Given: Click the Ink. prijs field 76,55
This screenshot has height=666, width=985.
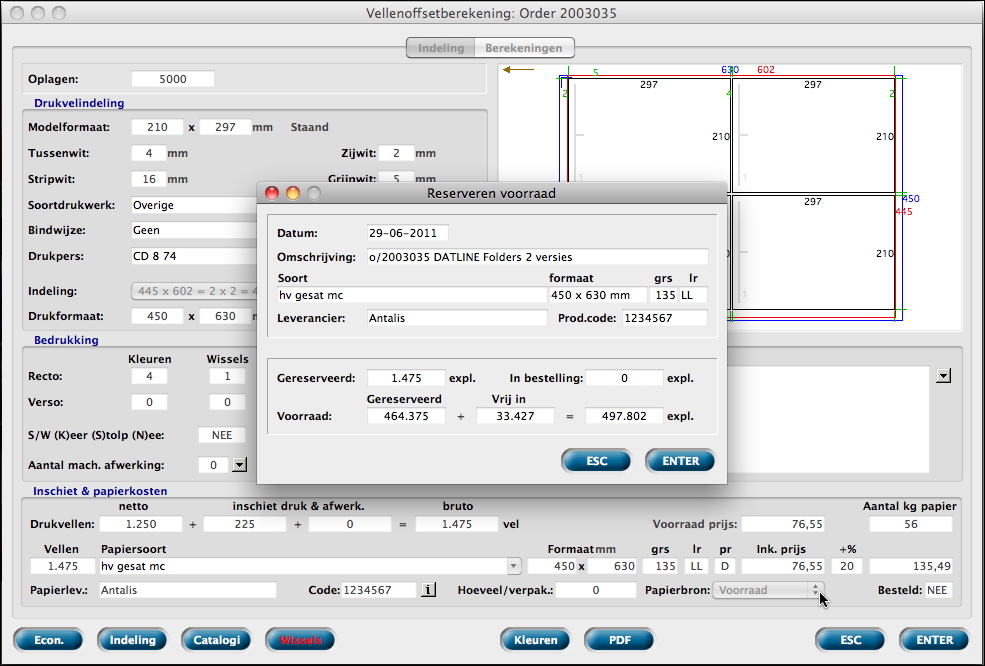Looking at the screenshot, I should 785,566.
